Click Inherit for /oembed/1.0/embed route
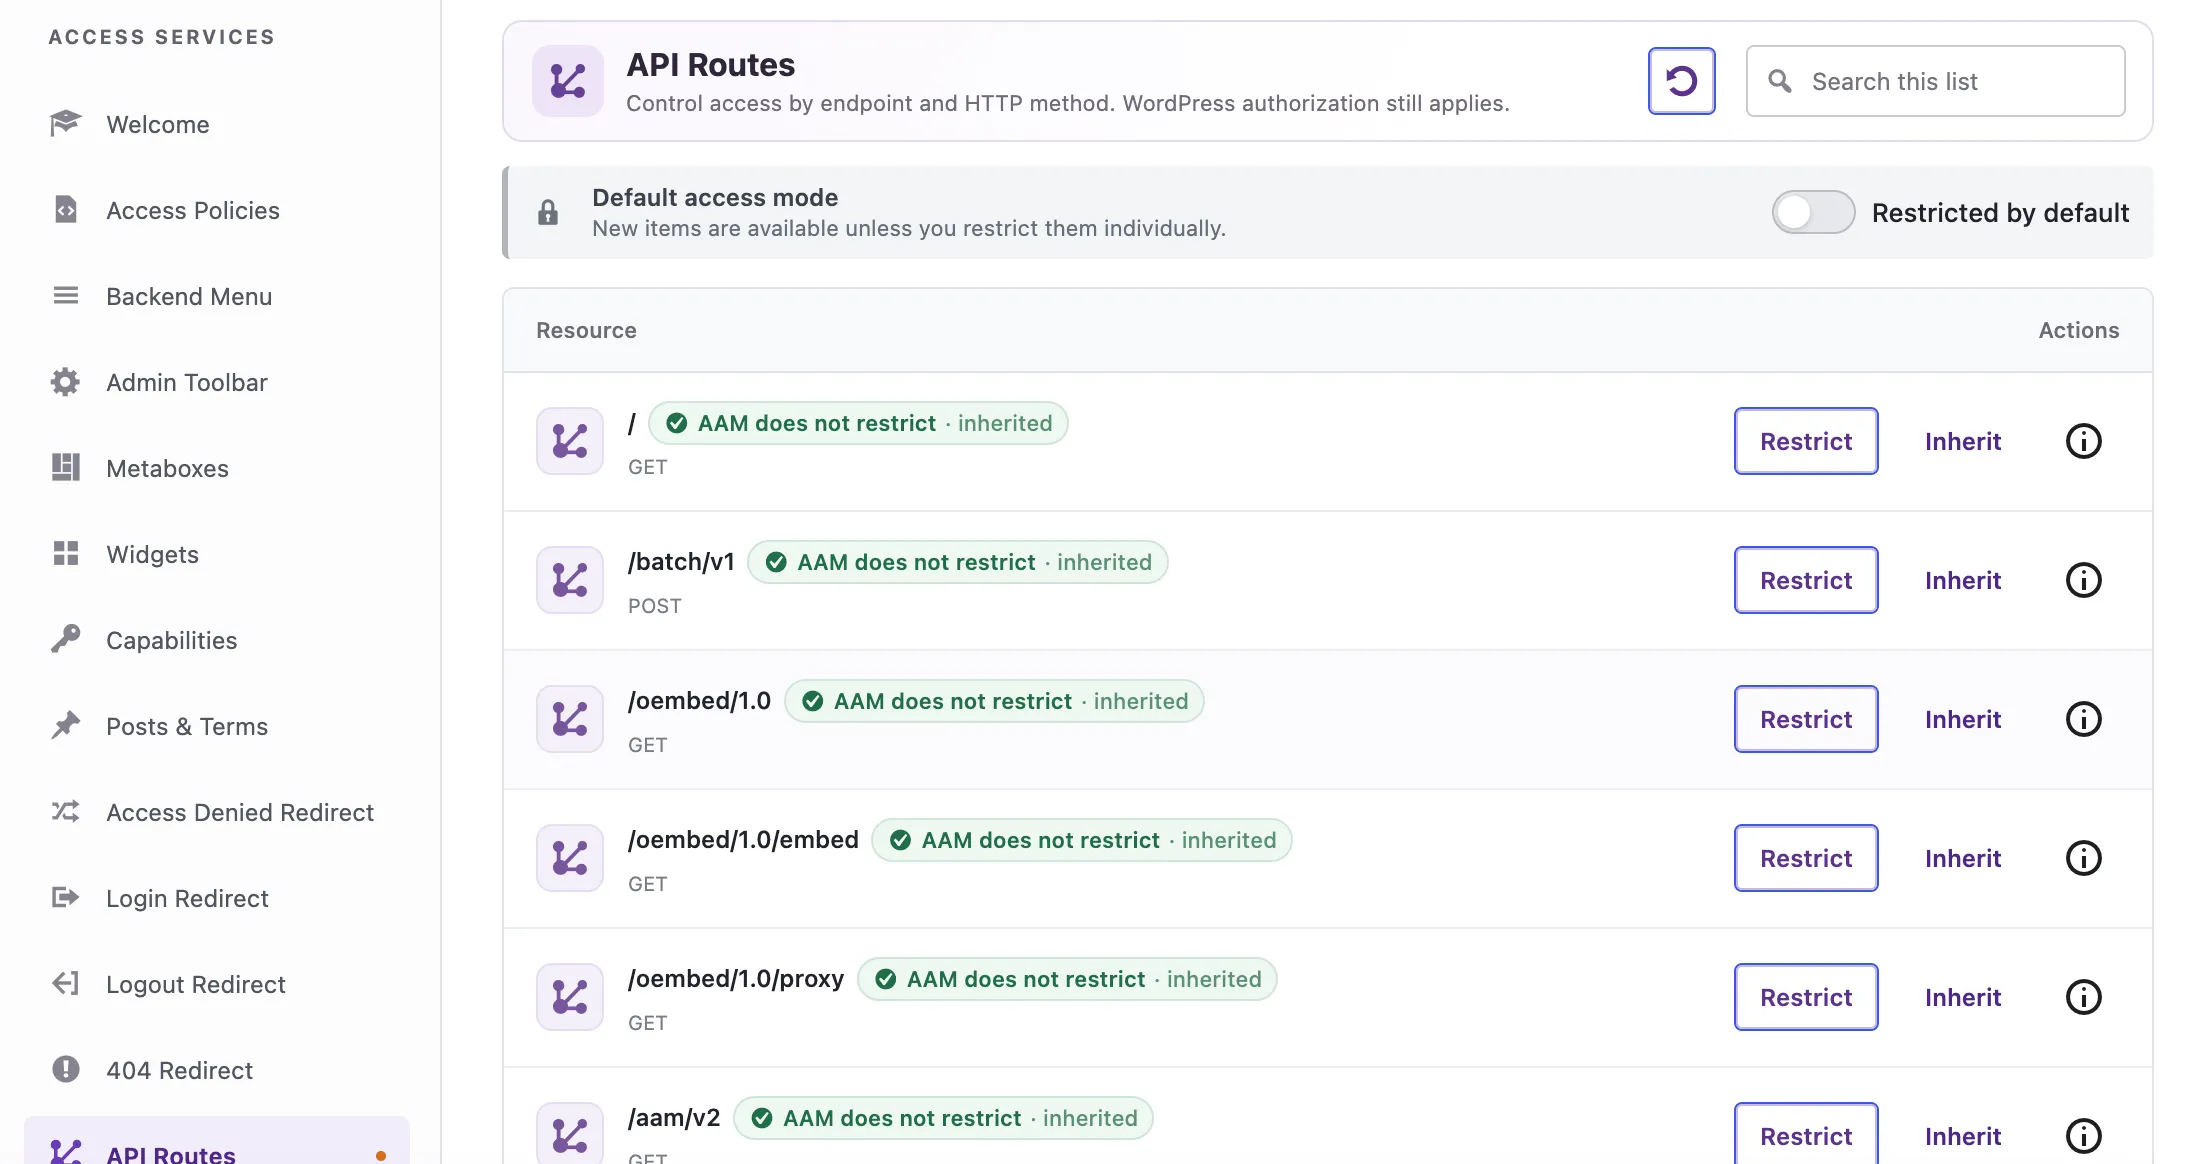The image size is (2202, 1164). click(x=1963, y=858)
